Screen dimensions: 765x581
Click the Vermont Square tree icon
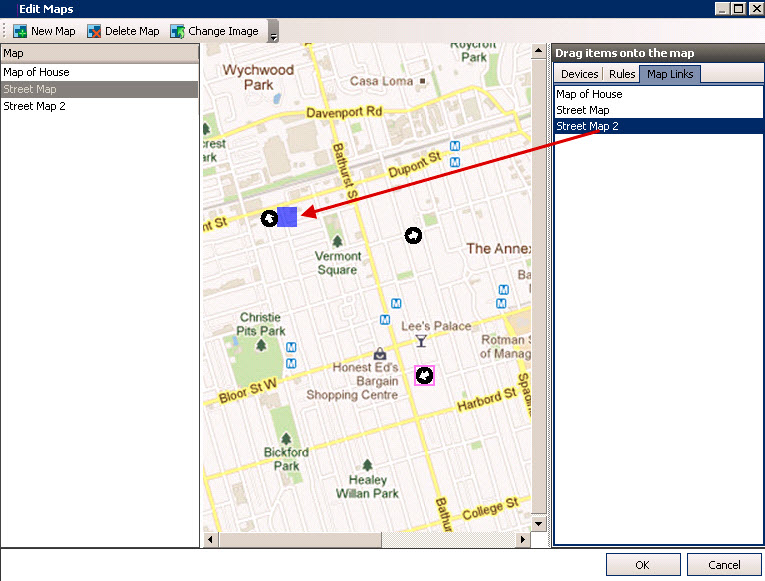click(337, 241)
